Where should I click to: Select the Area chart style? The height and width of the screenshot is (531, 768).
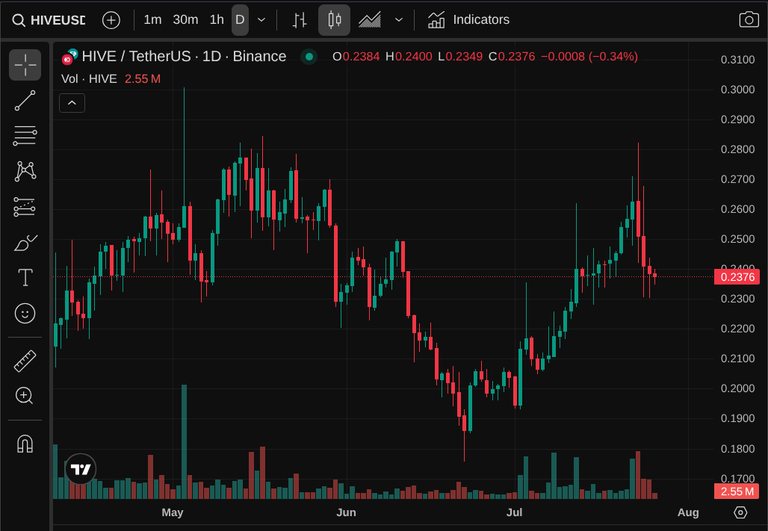tap(370, 20)
